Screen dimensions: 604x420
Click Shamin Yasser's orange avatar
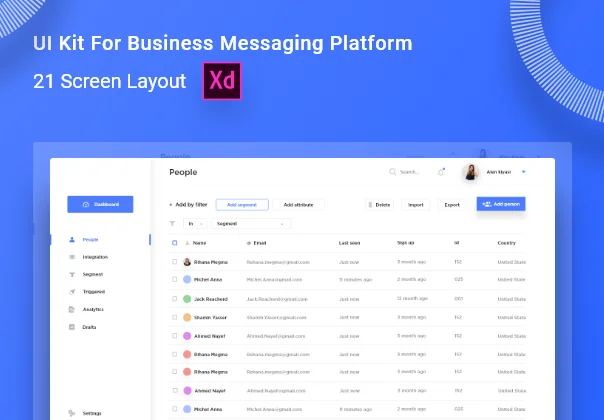point(187,318)
